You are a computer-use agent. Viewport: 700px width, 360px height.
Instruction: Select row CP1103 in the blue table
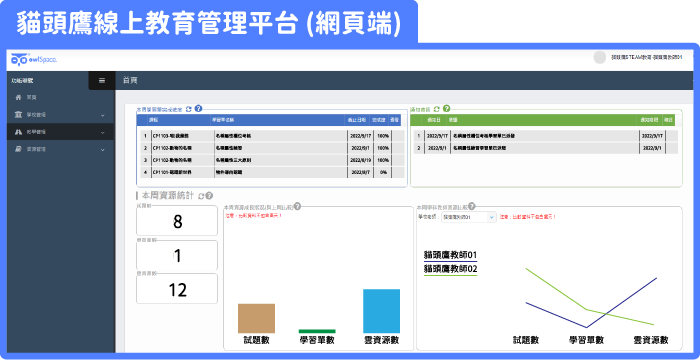272,136
